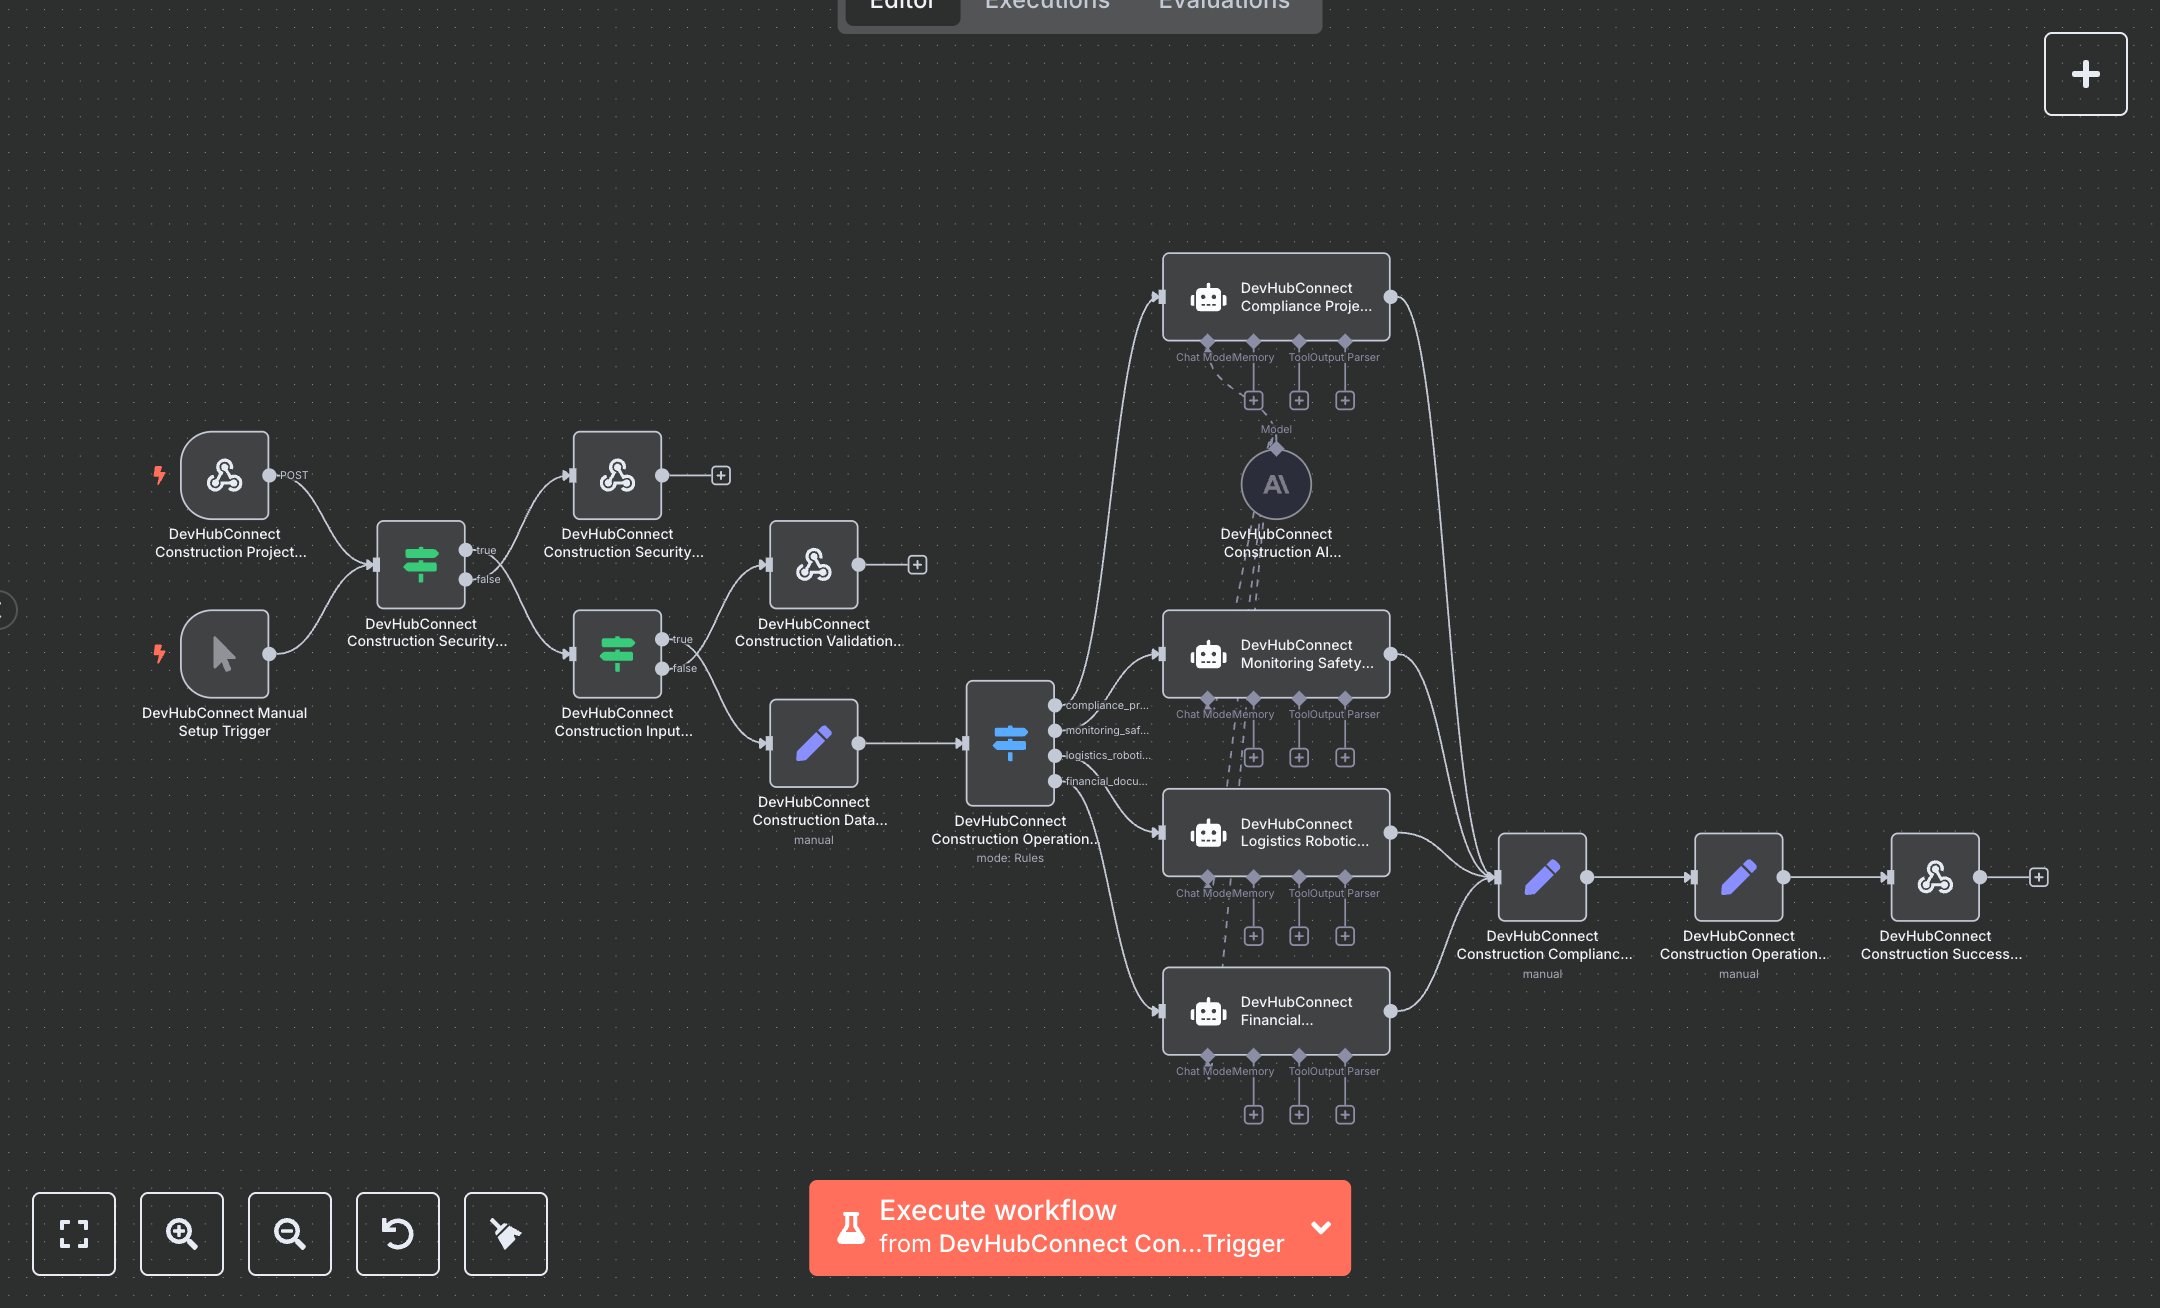2160x1308 pixels.
Task: Click the add node plus button
Action: [2085, 74]
